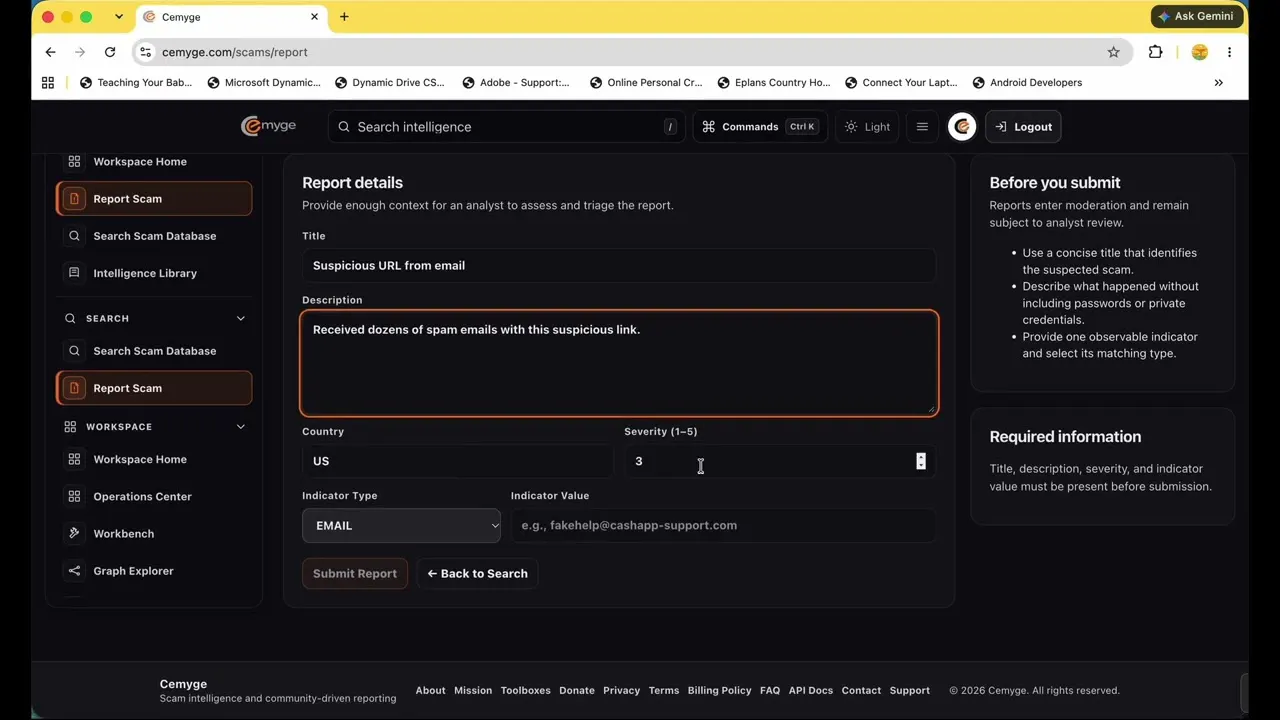The width and height of the screenshot is (1280, 720).
Task: Open the API Docs footer link
Action: coord(810,690)
